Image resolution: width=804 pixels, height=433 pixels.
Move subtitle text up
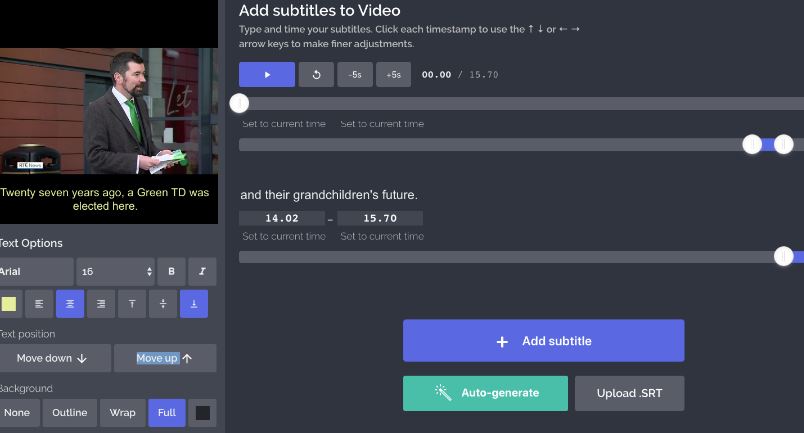(x=165, y=358)
